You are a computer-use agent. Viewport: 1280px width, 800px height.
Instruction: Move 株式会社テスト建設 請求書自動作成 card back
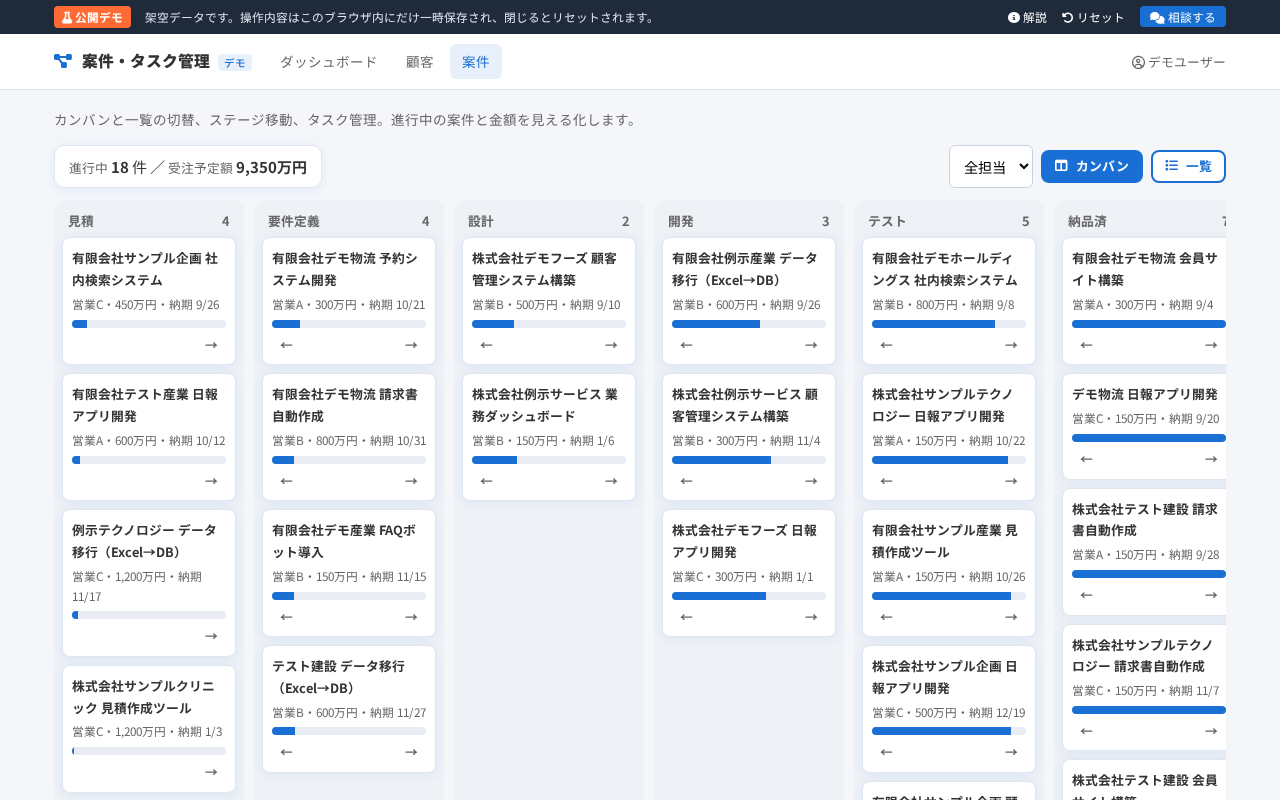[1087, 595]
